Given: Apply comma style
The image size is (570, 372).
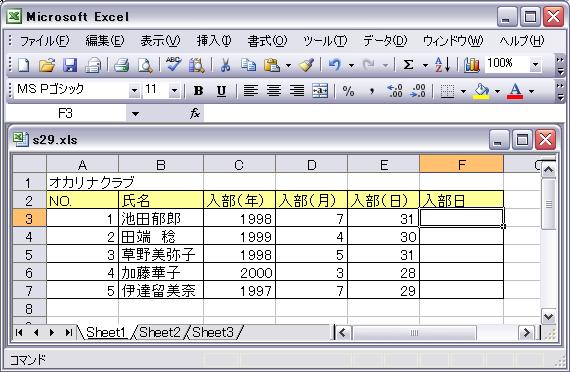Looking at the screenshot, I should (372, 91).
